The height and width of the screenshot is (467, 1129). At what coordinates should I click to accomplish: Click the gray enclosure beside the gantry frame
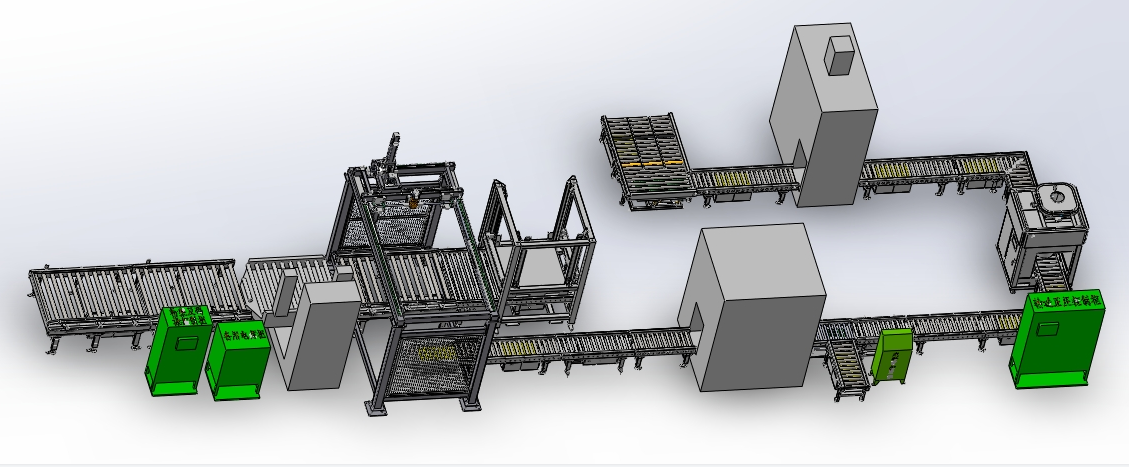(320, 335)
